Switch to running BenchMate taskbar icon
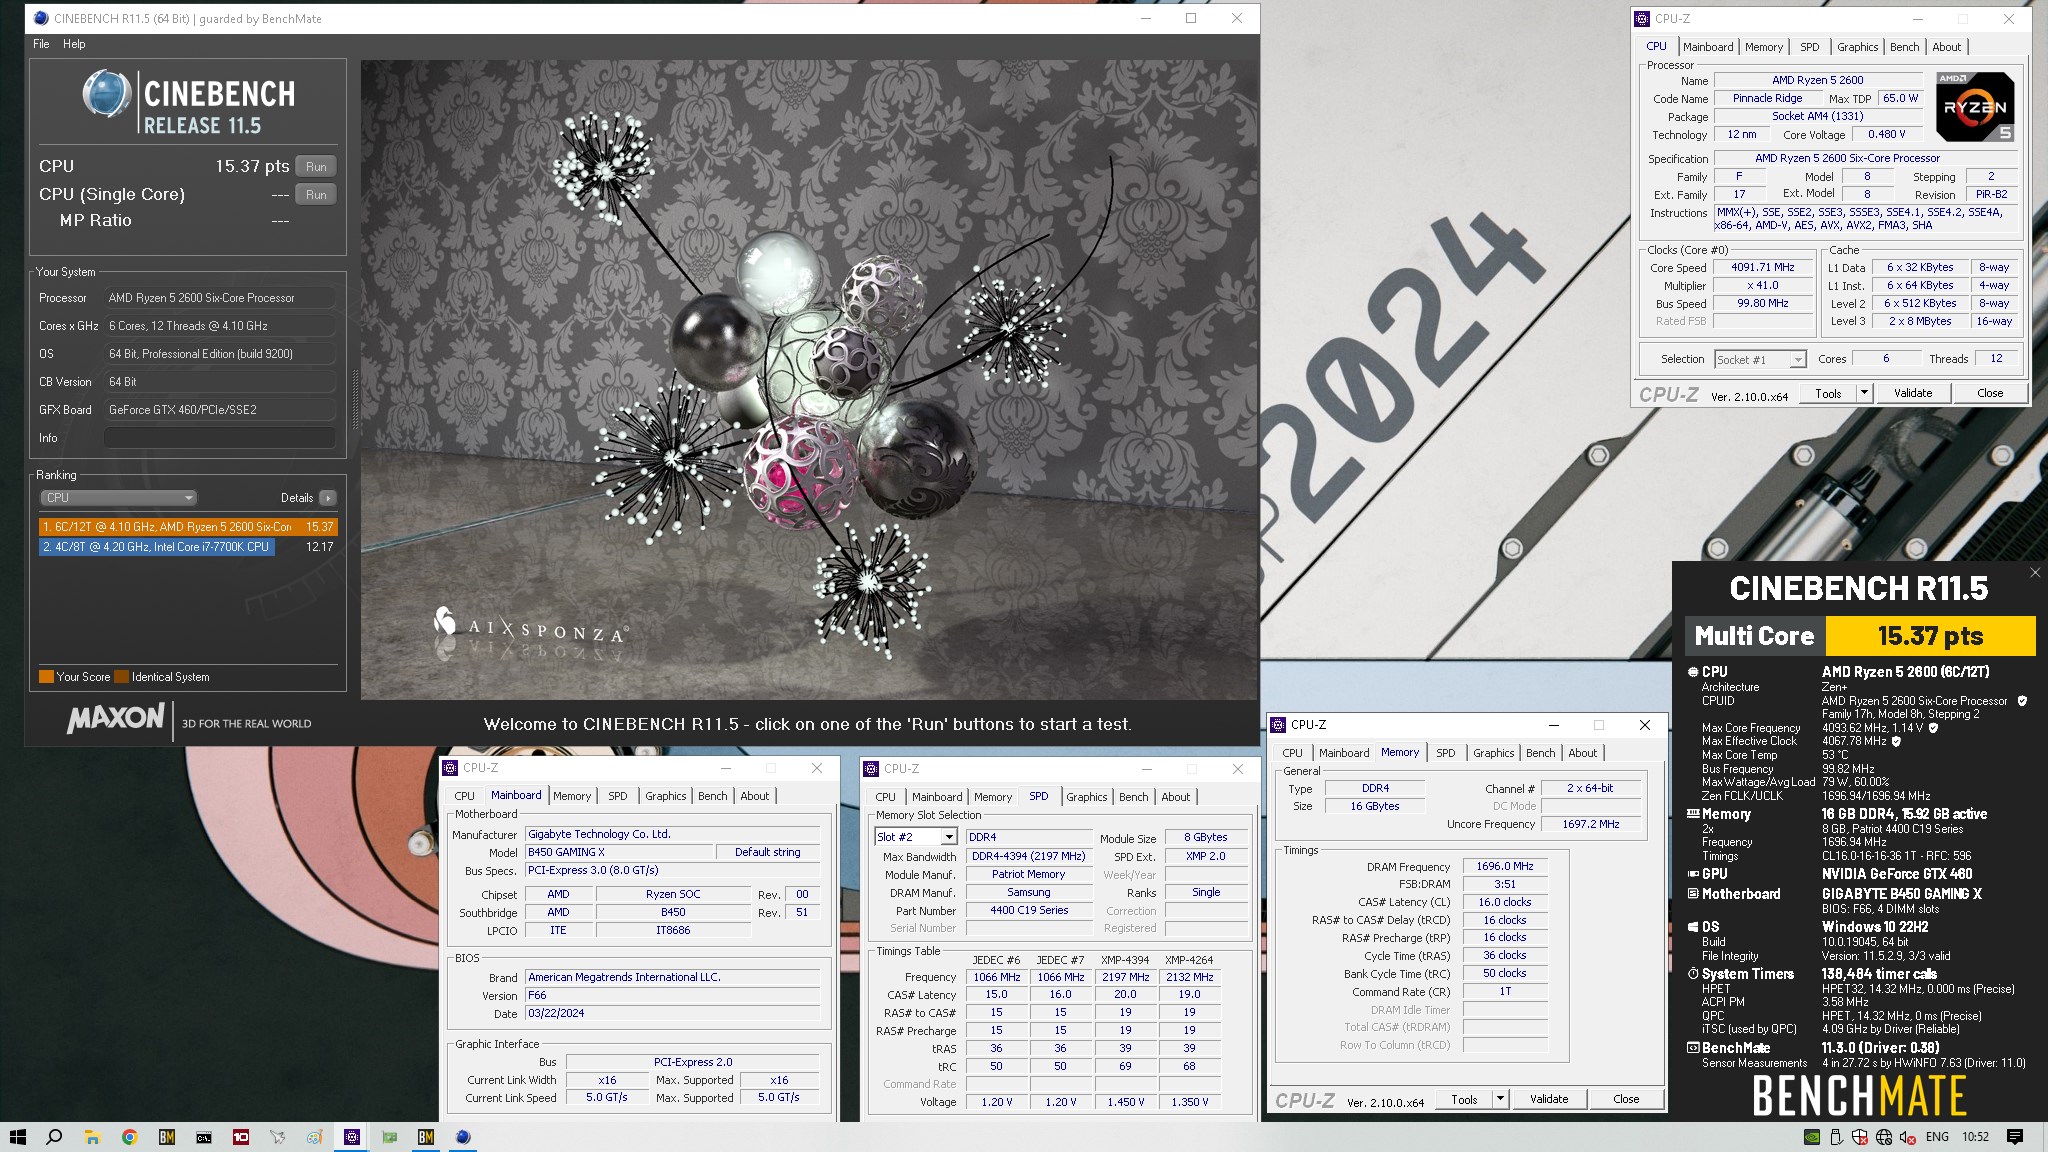The width and height of the screenshot is (2048, 1152). tap(426, 1137)
